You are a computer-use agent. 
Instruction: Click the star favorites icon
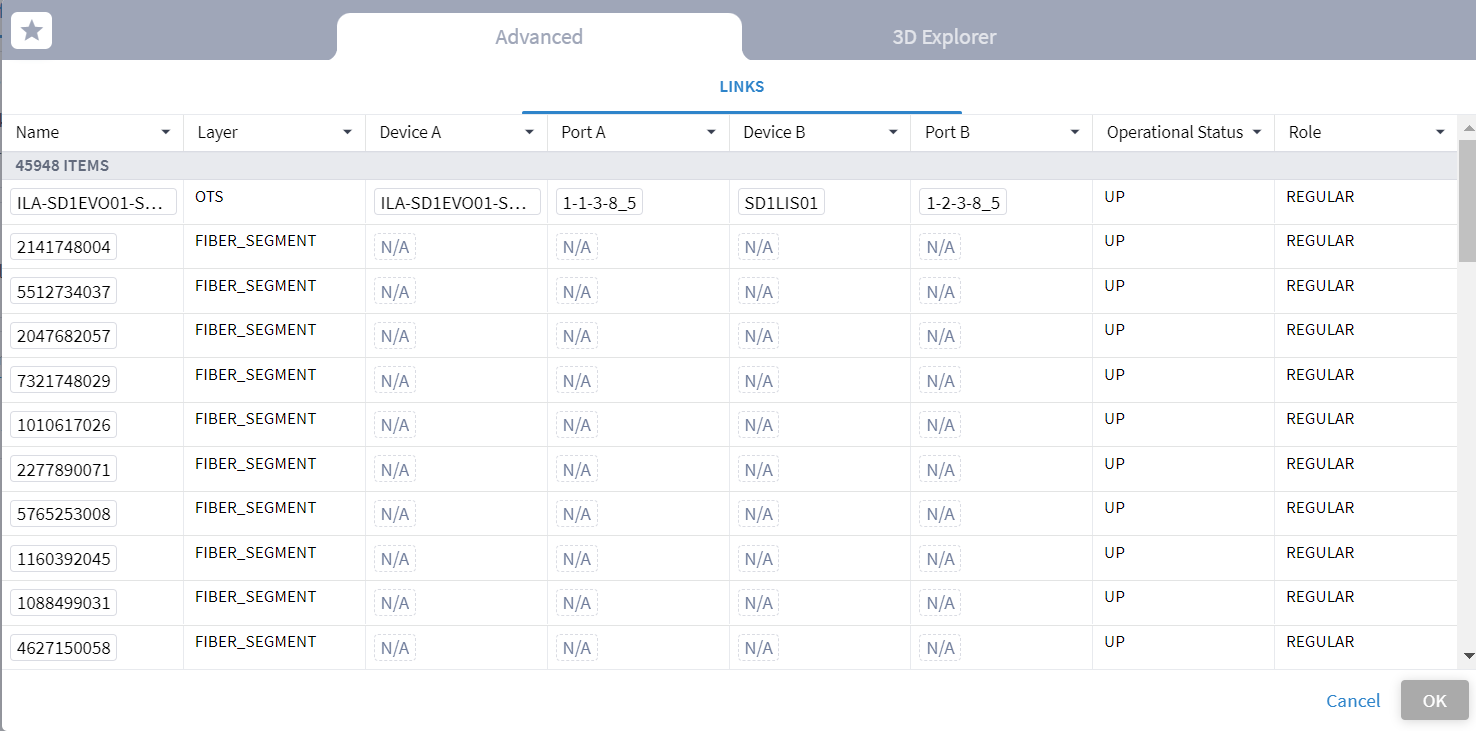click(31, 30)
